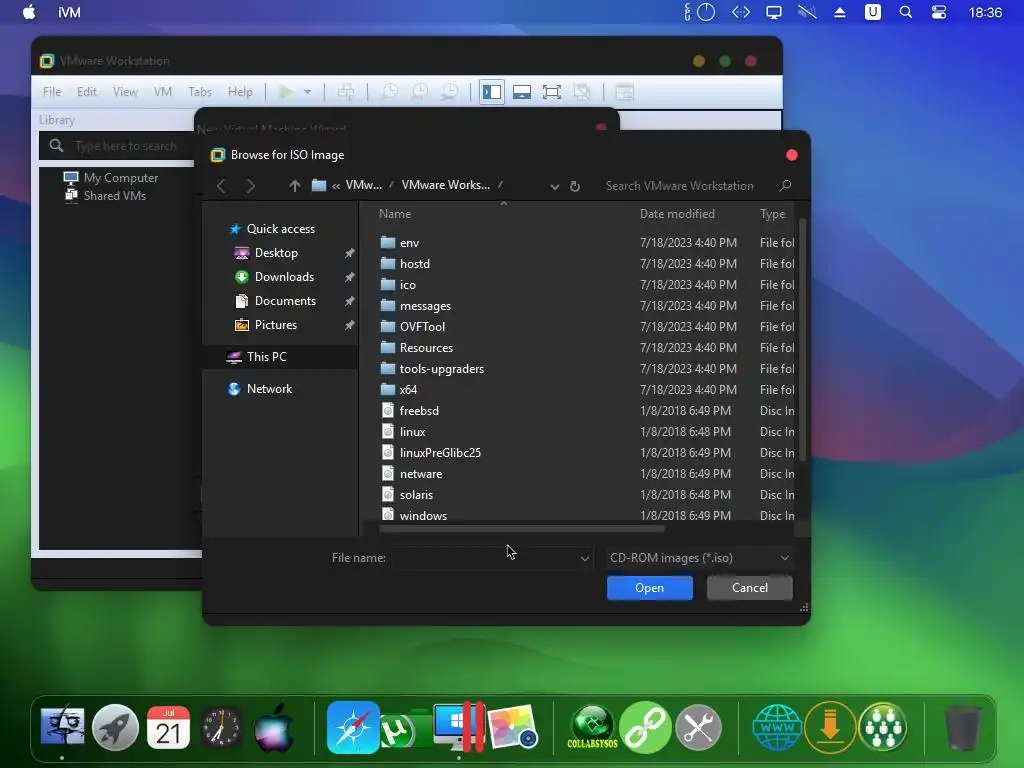Click the Show library sidebar toolbar icon

click(x=492, y=92)
